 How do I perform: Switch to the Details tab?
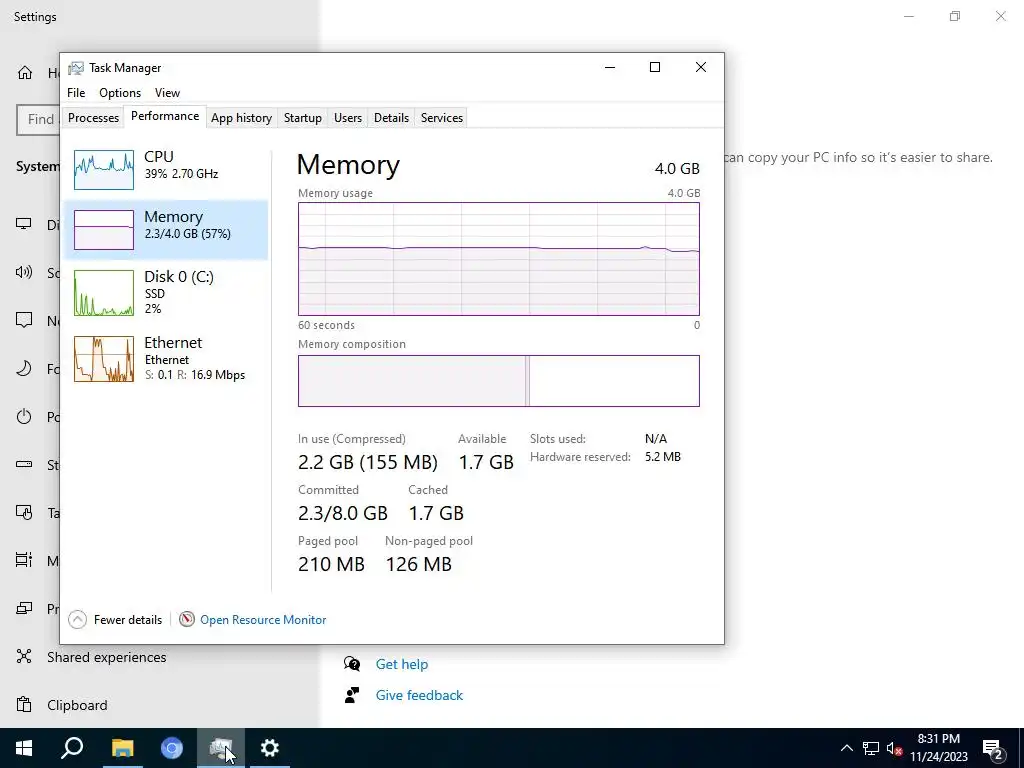pos(391,118)
